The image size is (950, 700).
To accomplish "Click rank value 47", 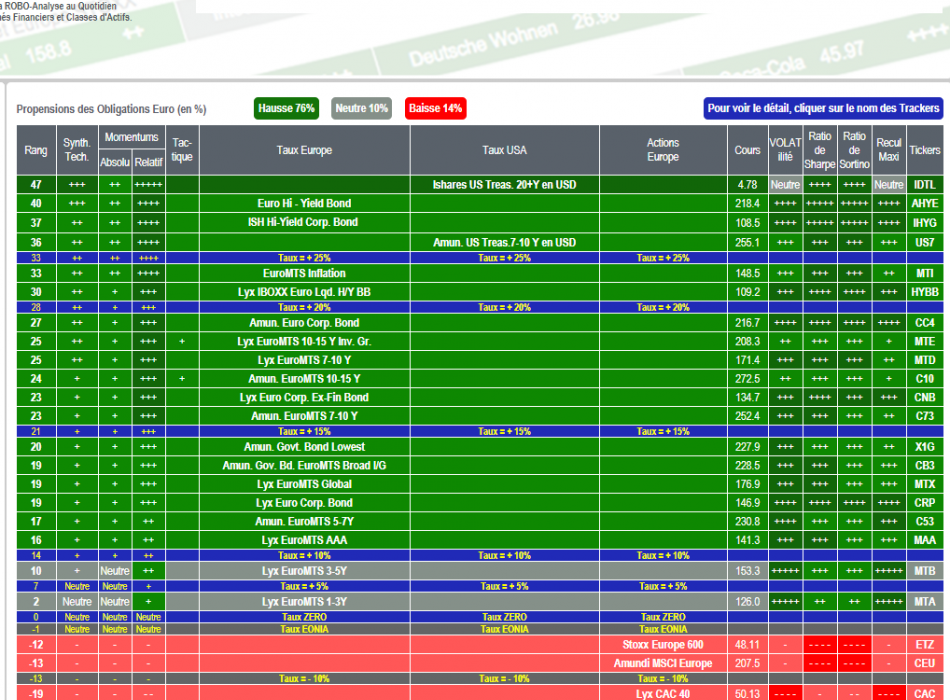I will (36, 185).
